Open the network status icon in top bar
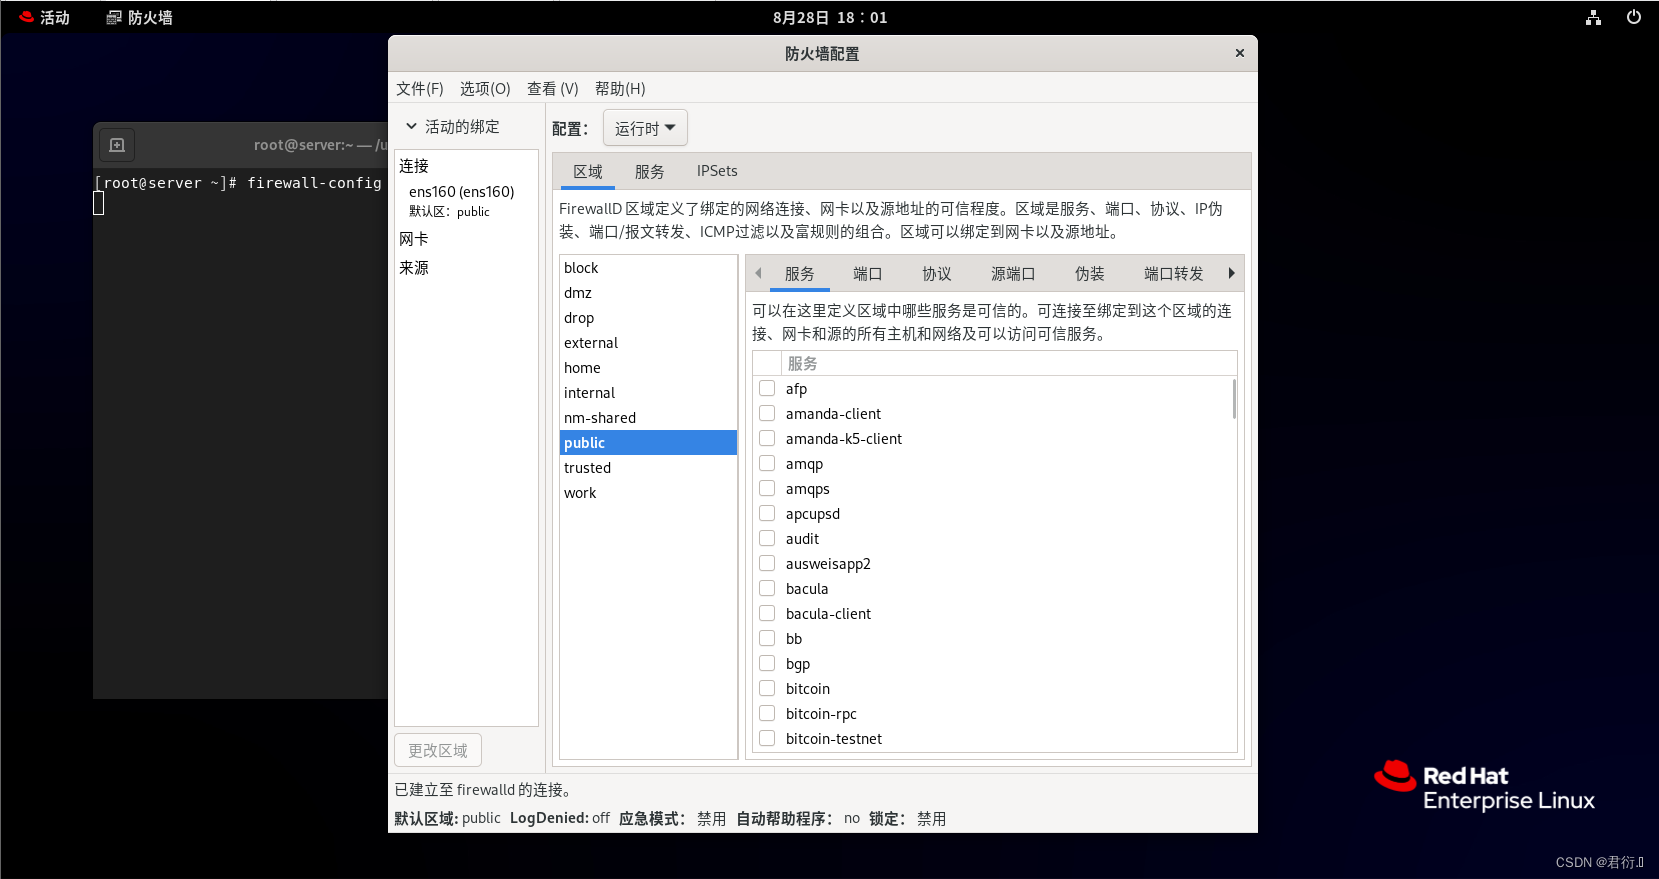This screenshot has width=1659, height=879. click(1593, 17)
